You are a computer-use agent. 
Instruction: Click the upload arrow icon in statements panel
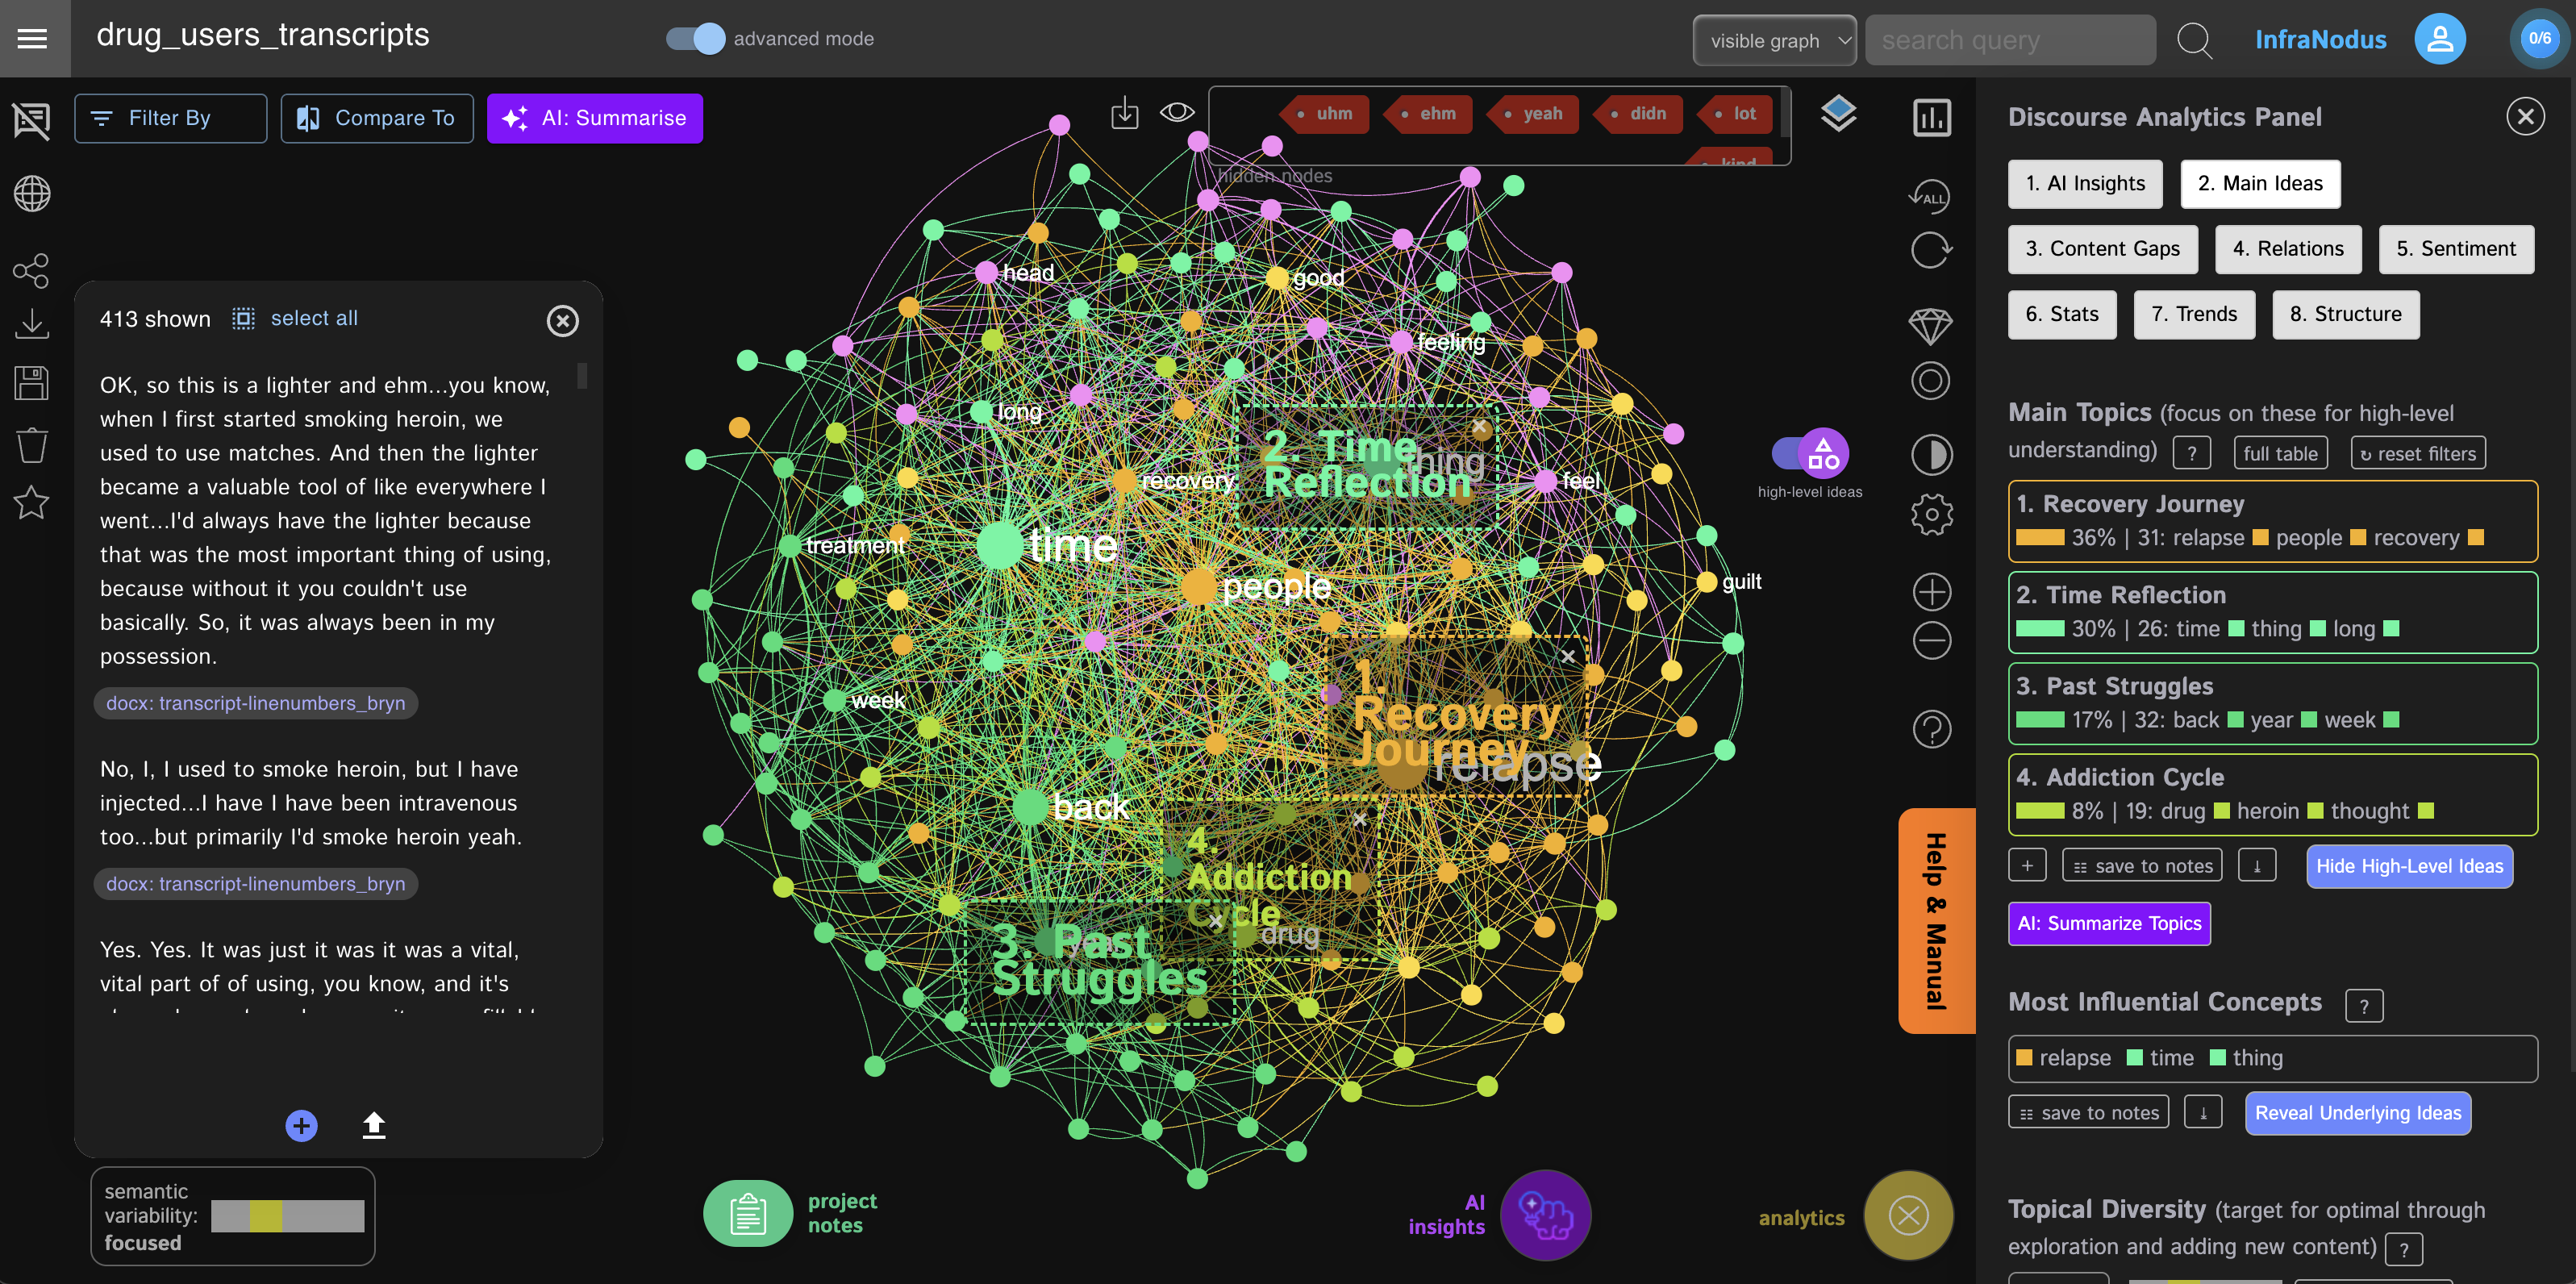coord(374,1126)
